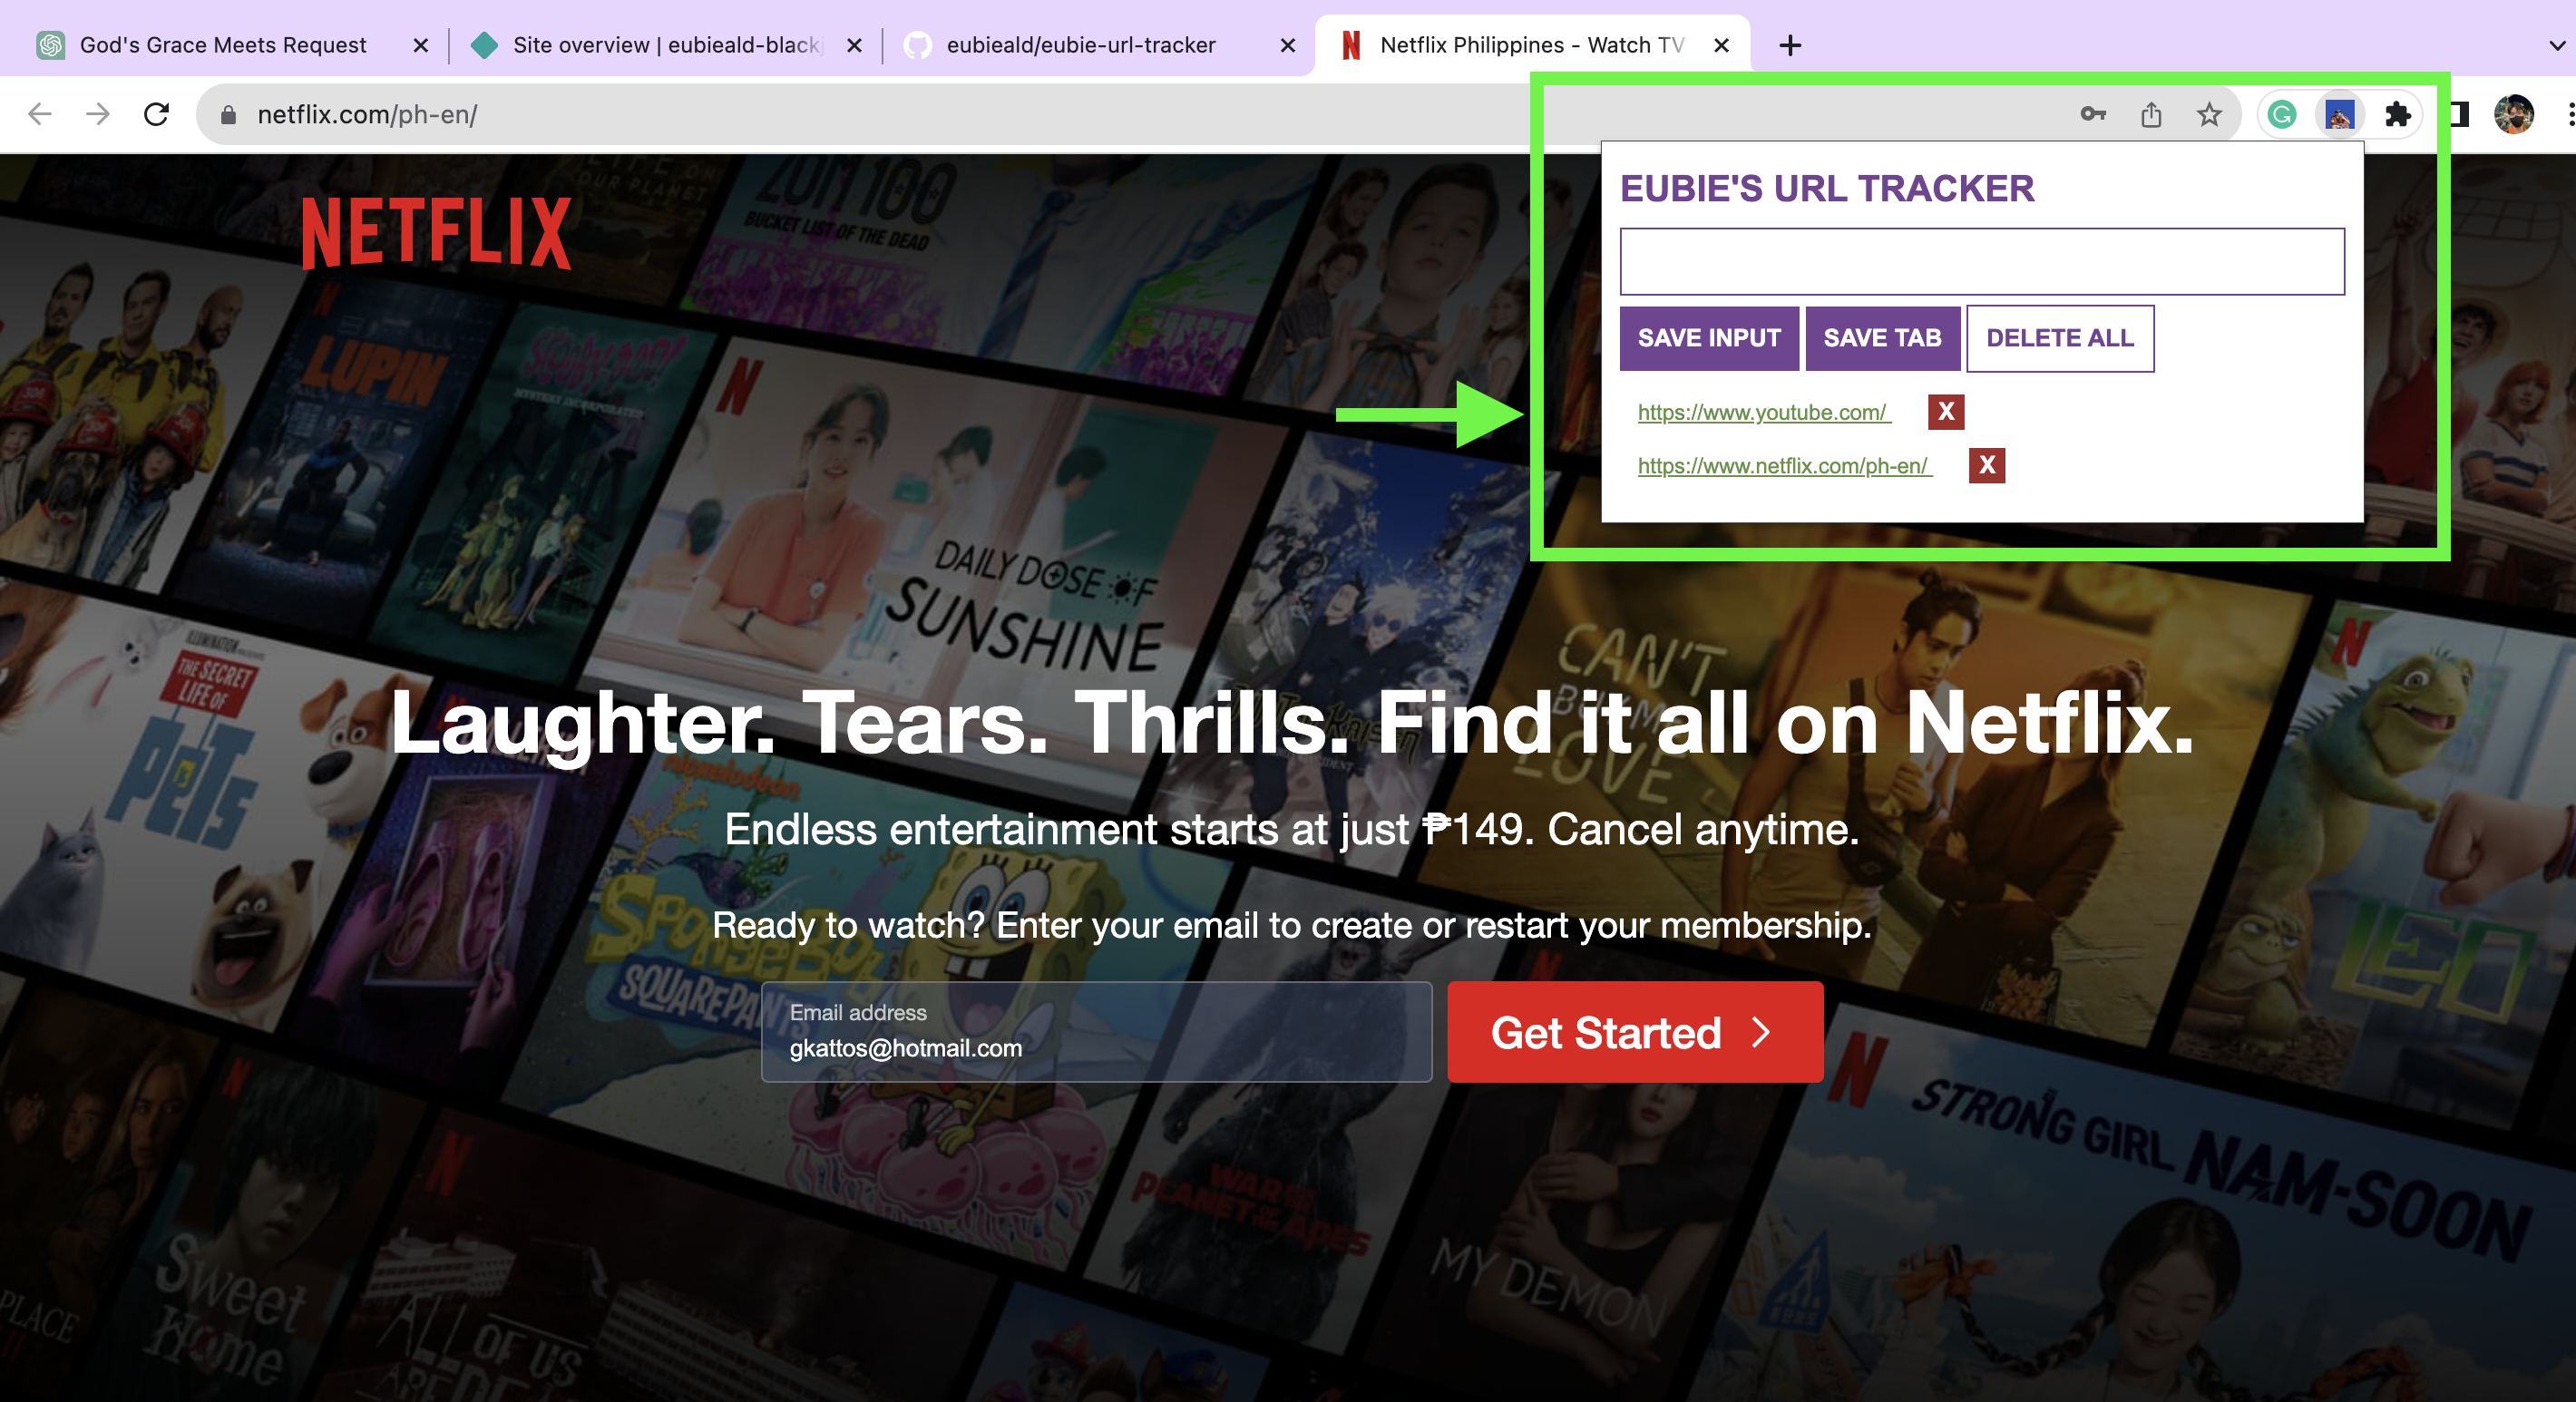The width and height of the screenshot is (2576, 1402).
Task: Open the Extensions puzzle icon
Action: (2397, 114)
